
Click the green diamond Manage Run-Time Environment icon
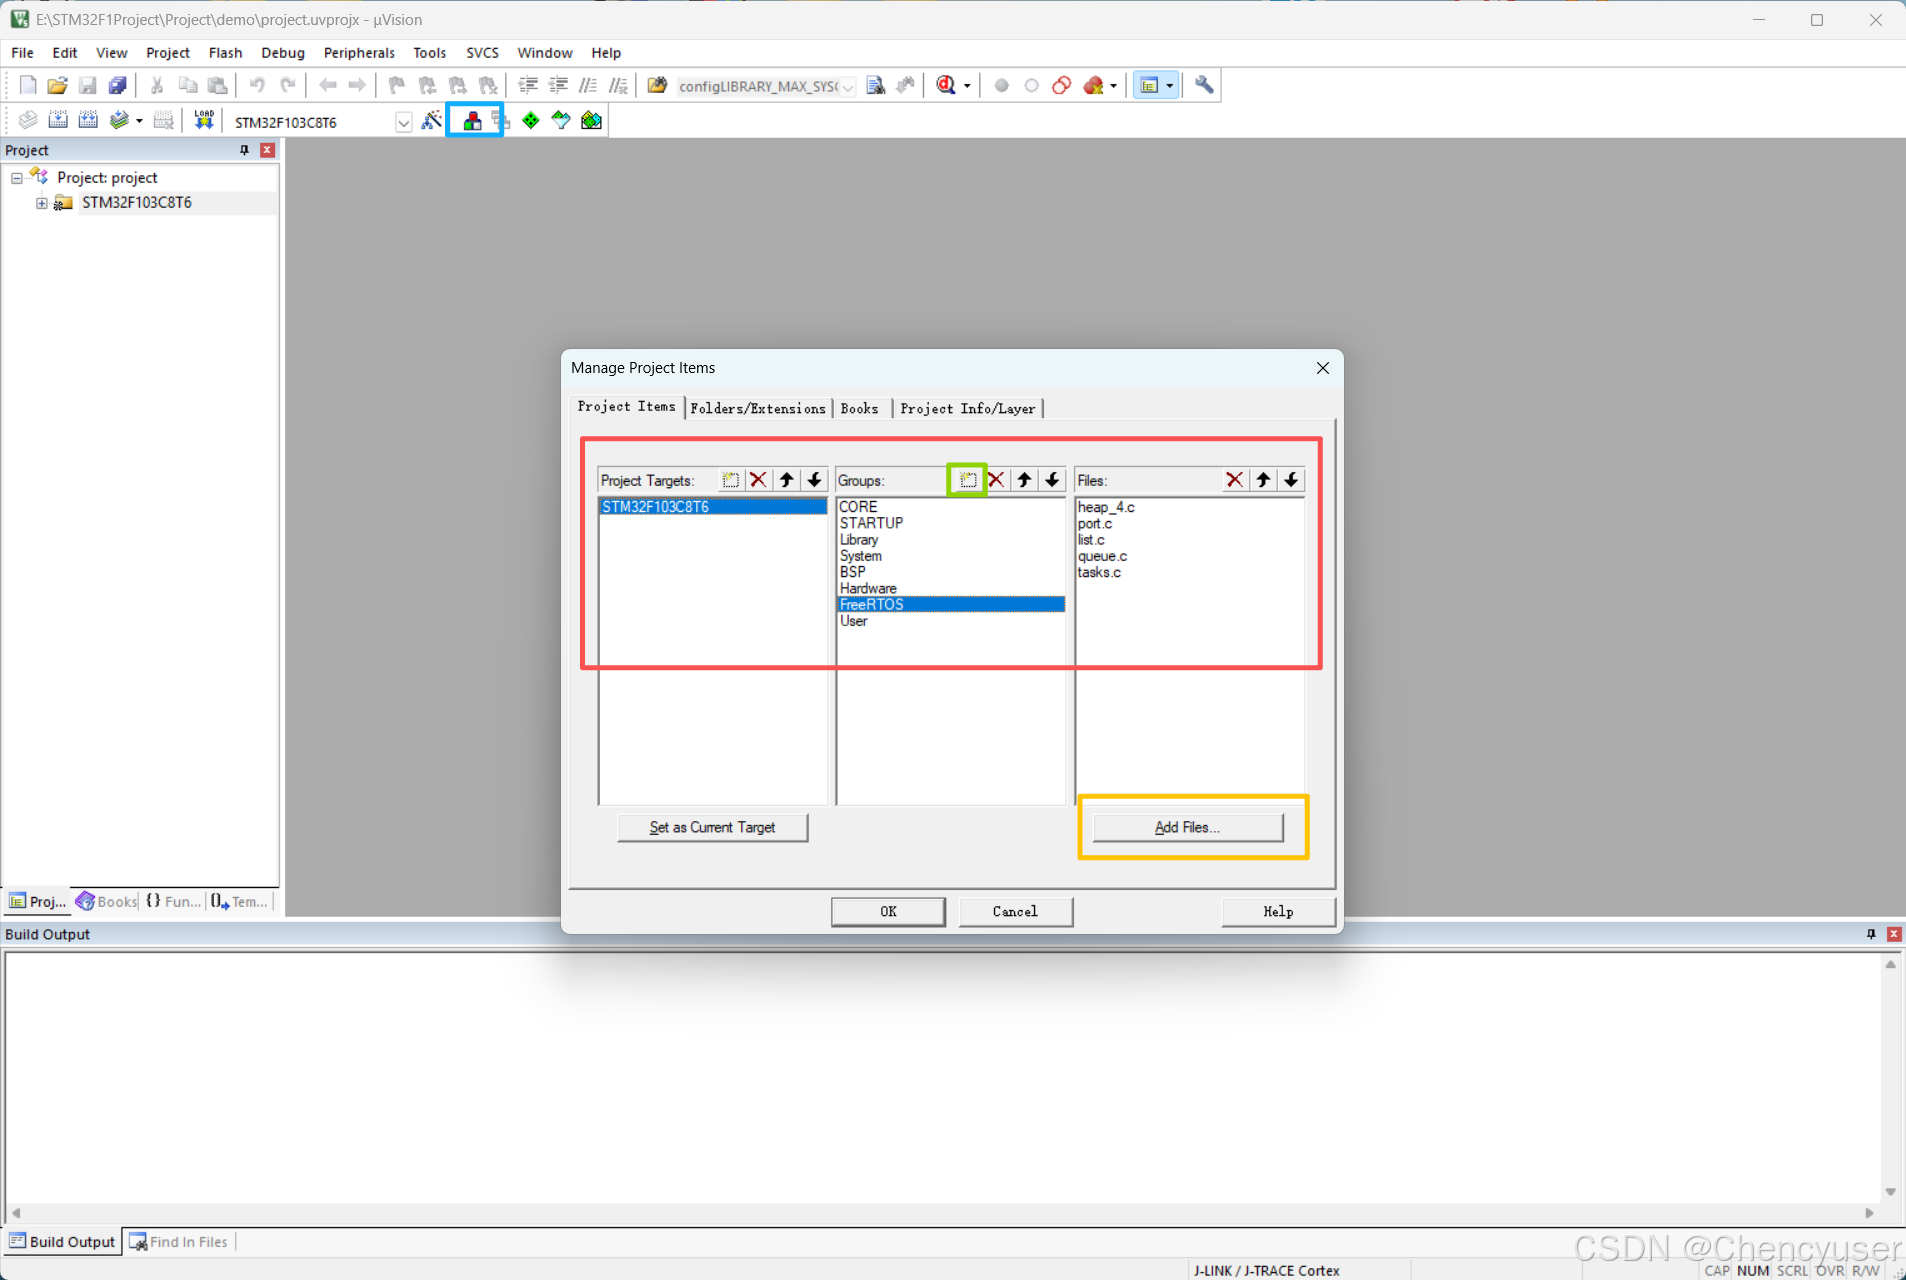(x=531, y=120)
